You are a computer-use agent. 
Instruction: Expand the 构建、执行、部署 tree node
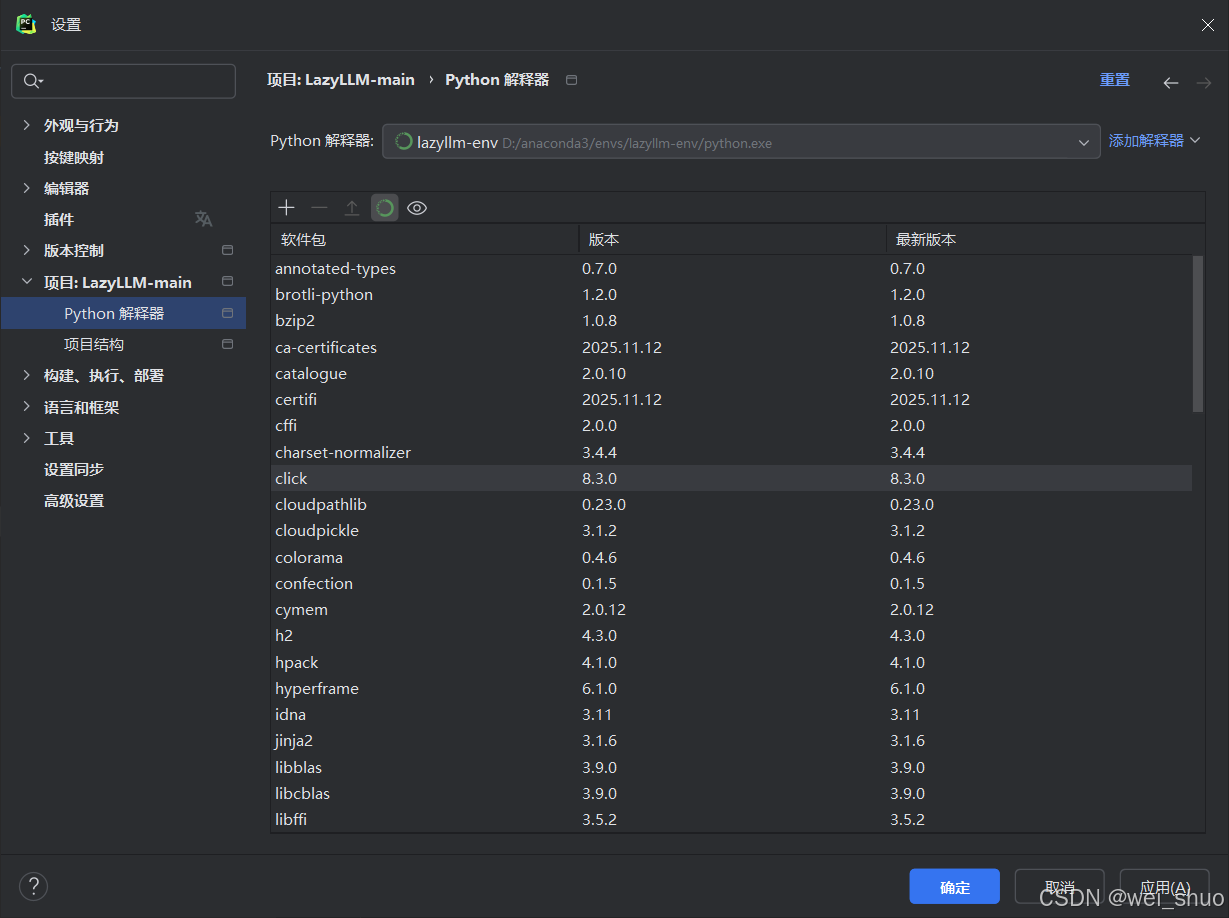pyautogui.click(x=26, y=375)
